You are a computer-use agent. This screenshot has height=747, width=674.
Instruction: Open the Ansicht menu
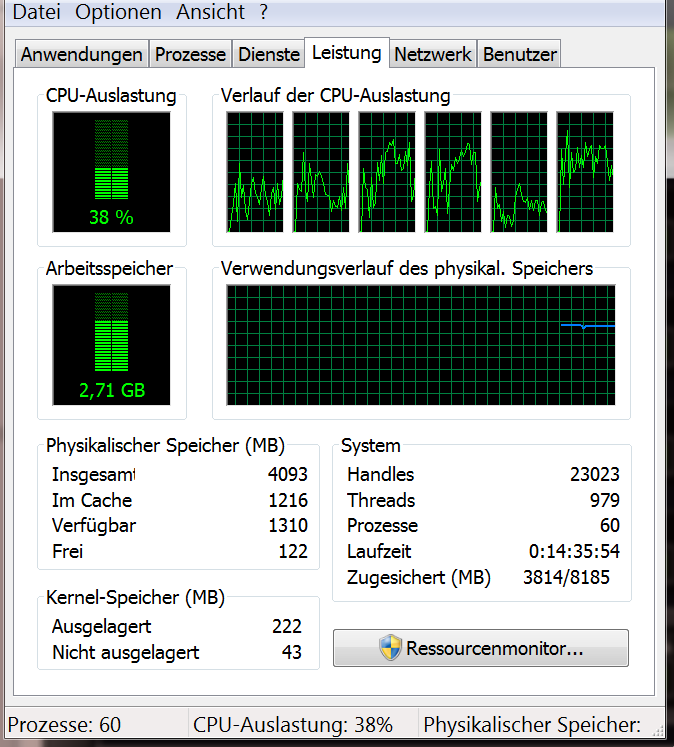[210, 12]
